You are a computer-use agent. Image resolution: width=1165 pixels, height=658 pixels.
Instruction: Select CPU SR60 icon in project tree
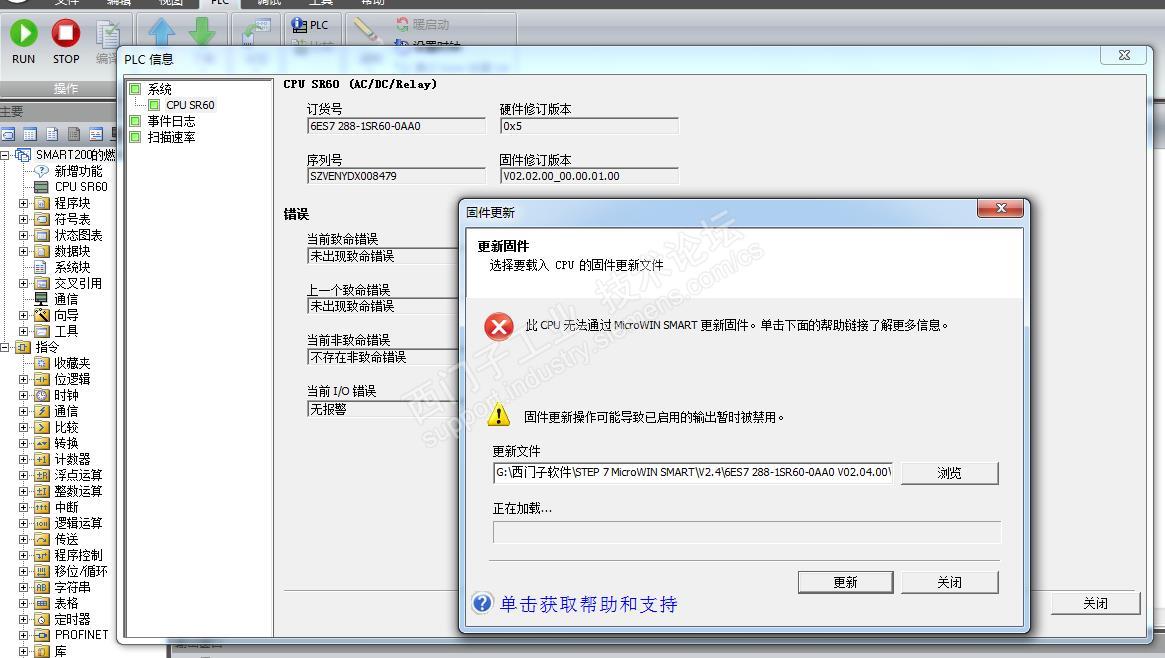(42, 187)
